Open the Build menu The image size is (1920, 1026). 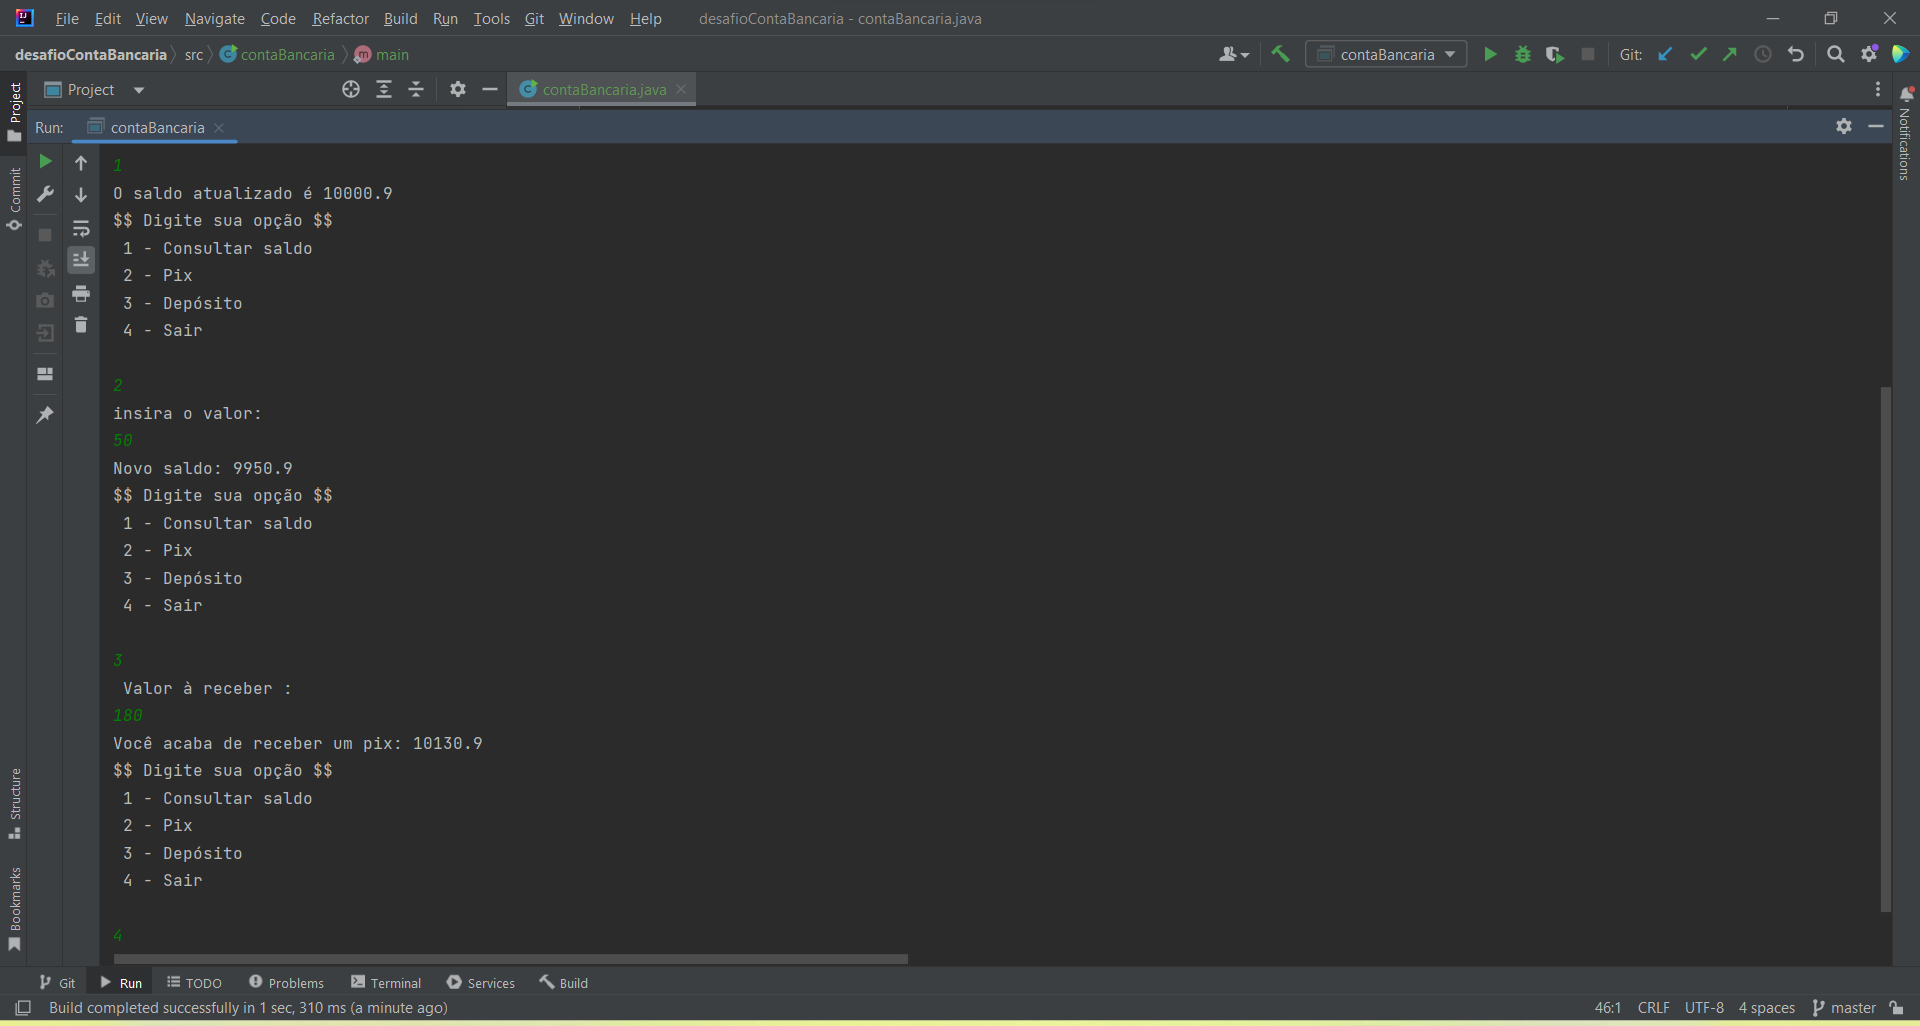point(400,19)
